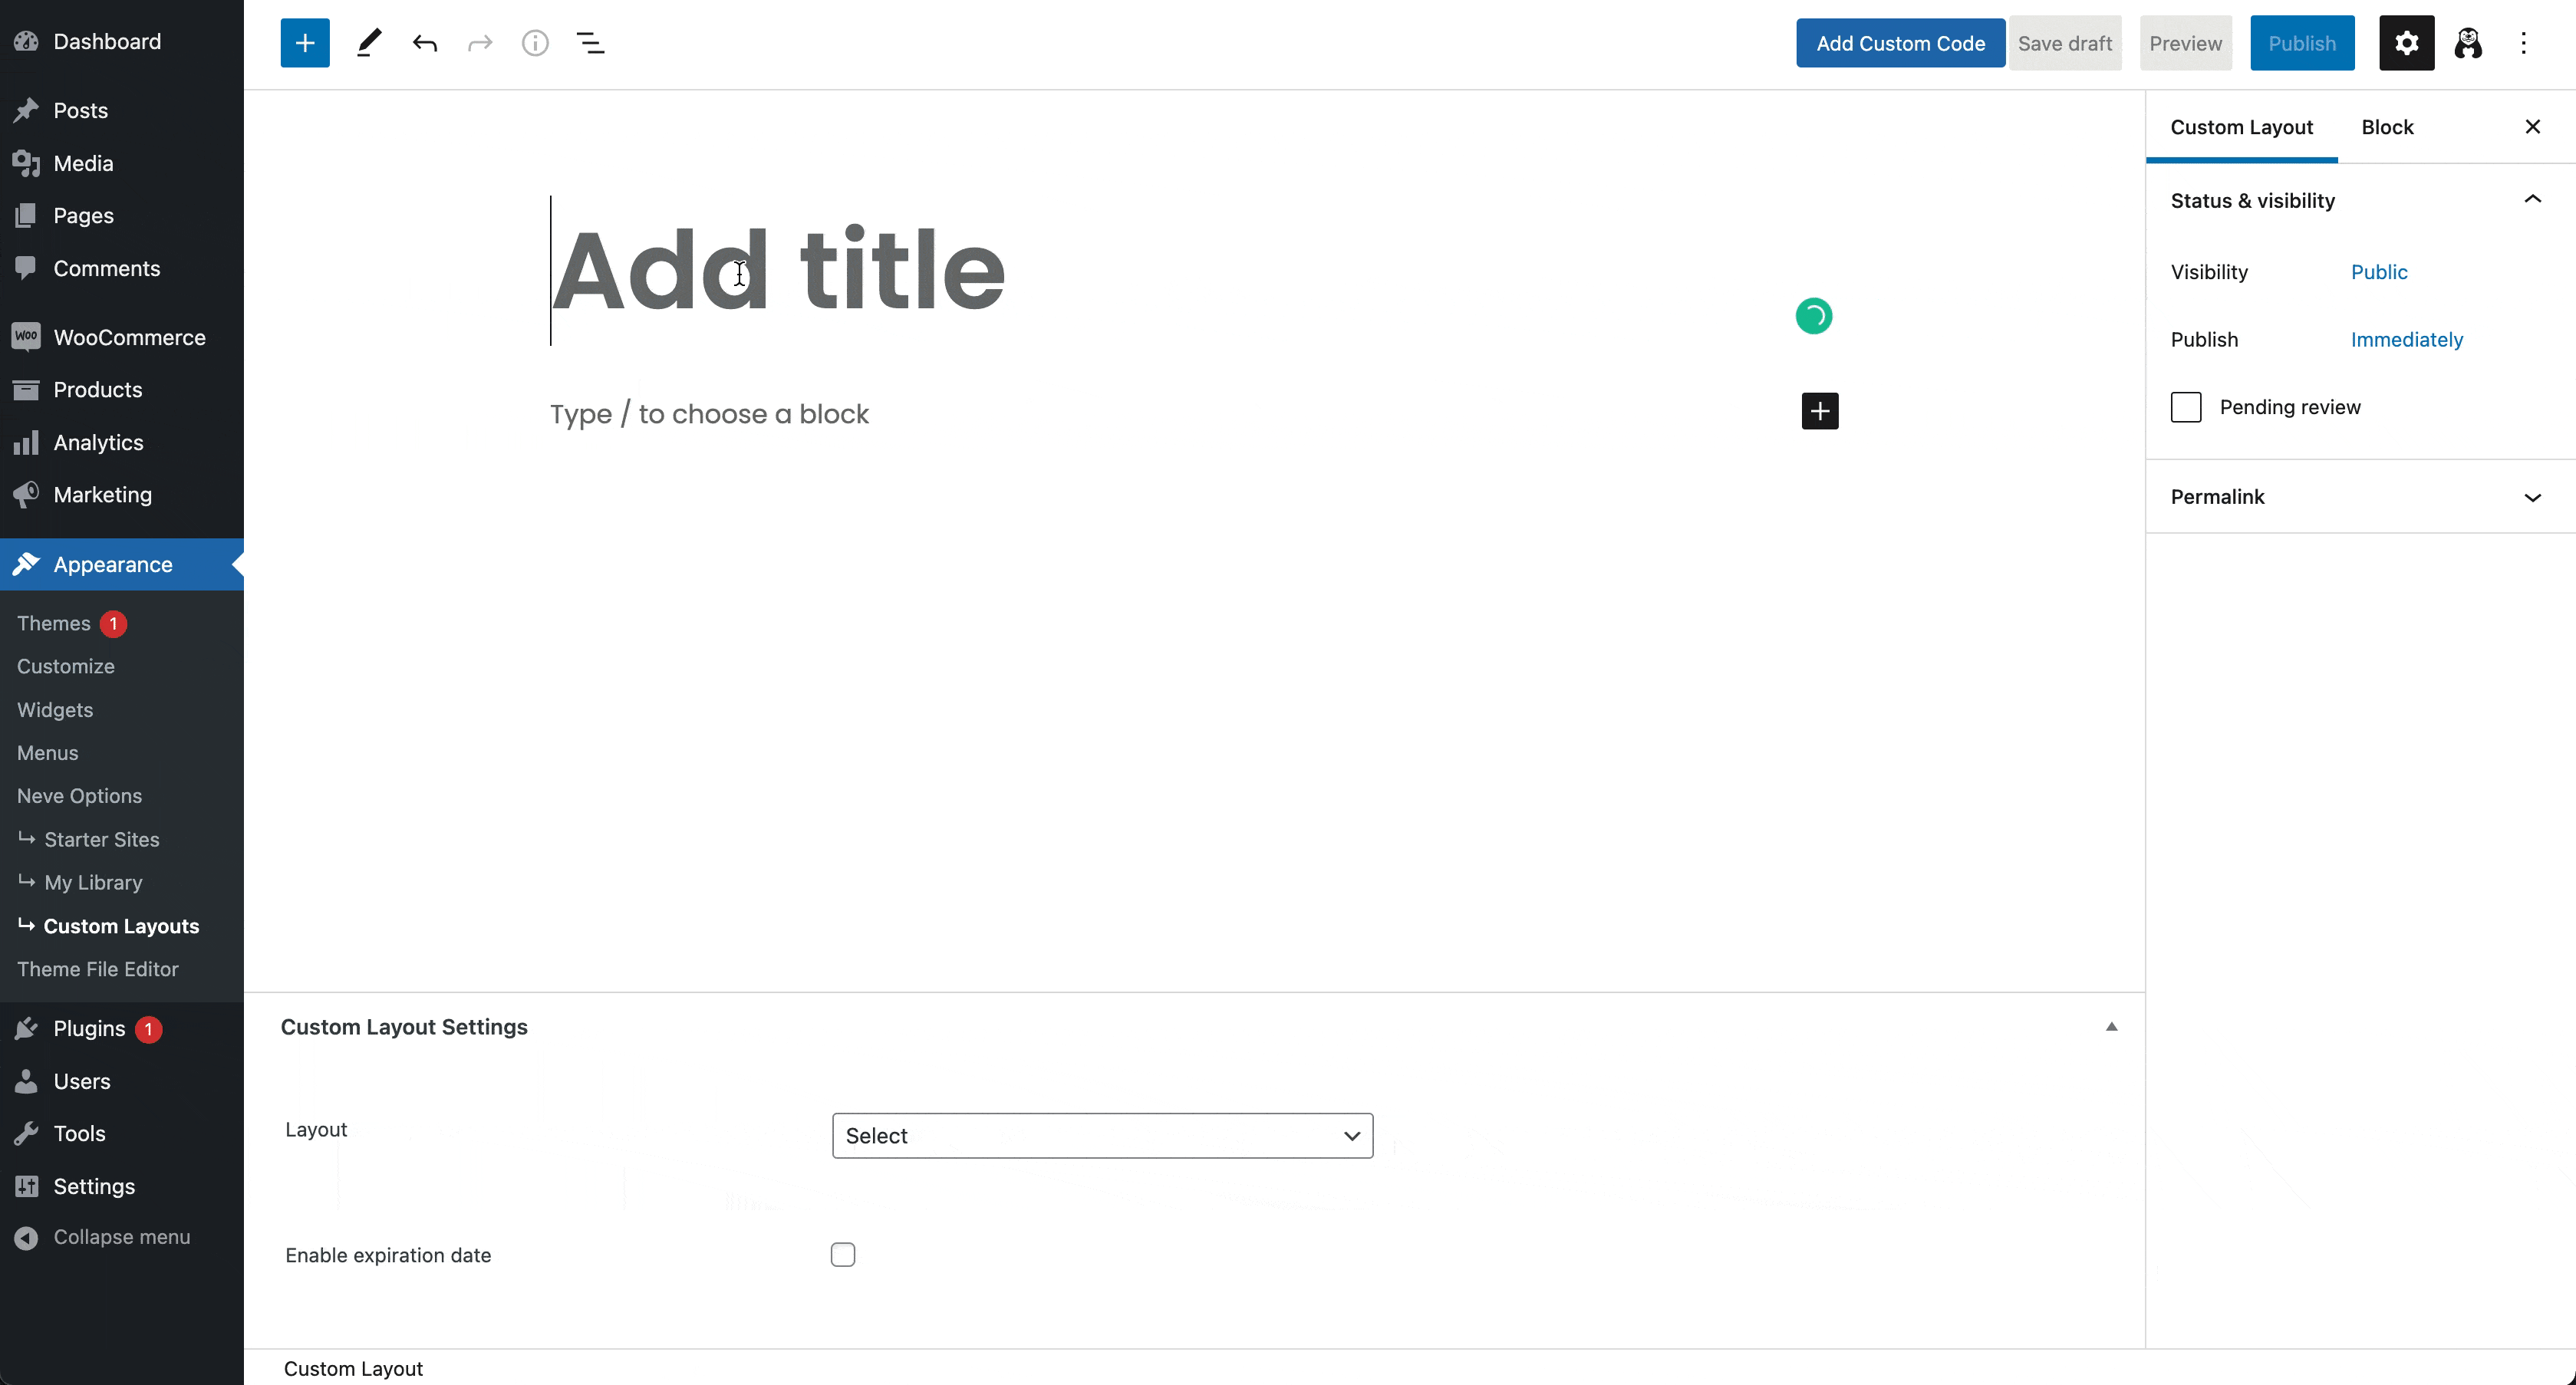2576x1385 pixels.
Task: Switch to the Block tab in sidebar
Action: [2387, 127]
